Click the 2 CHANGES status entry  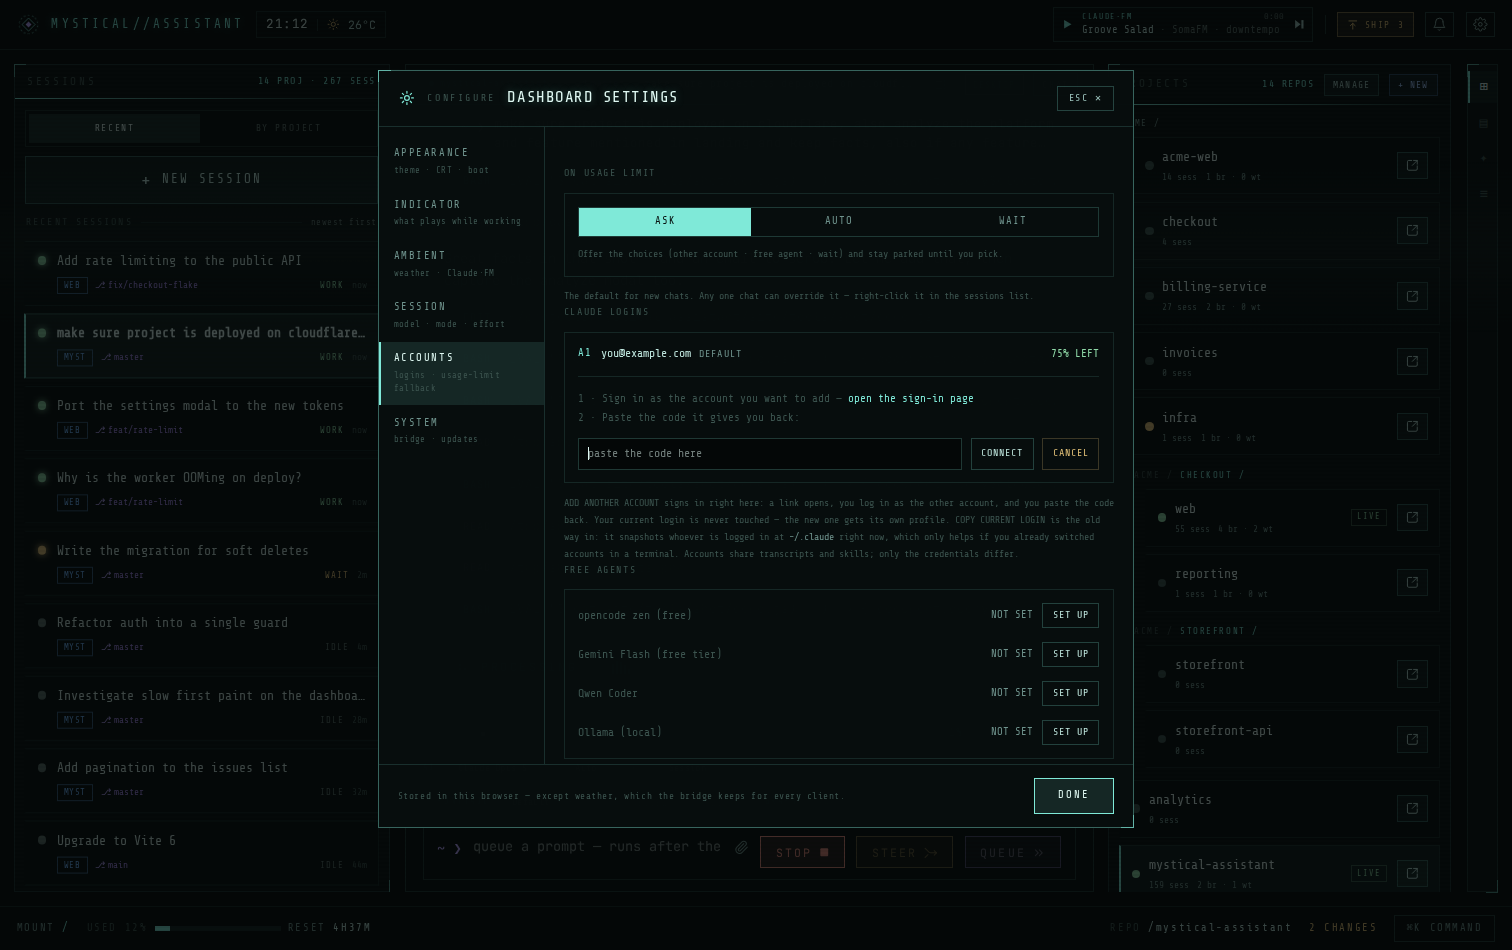click(x=1343, y=928)
